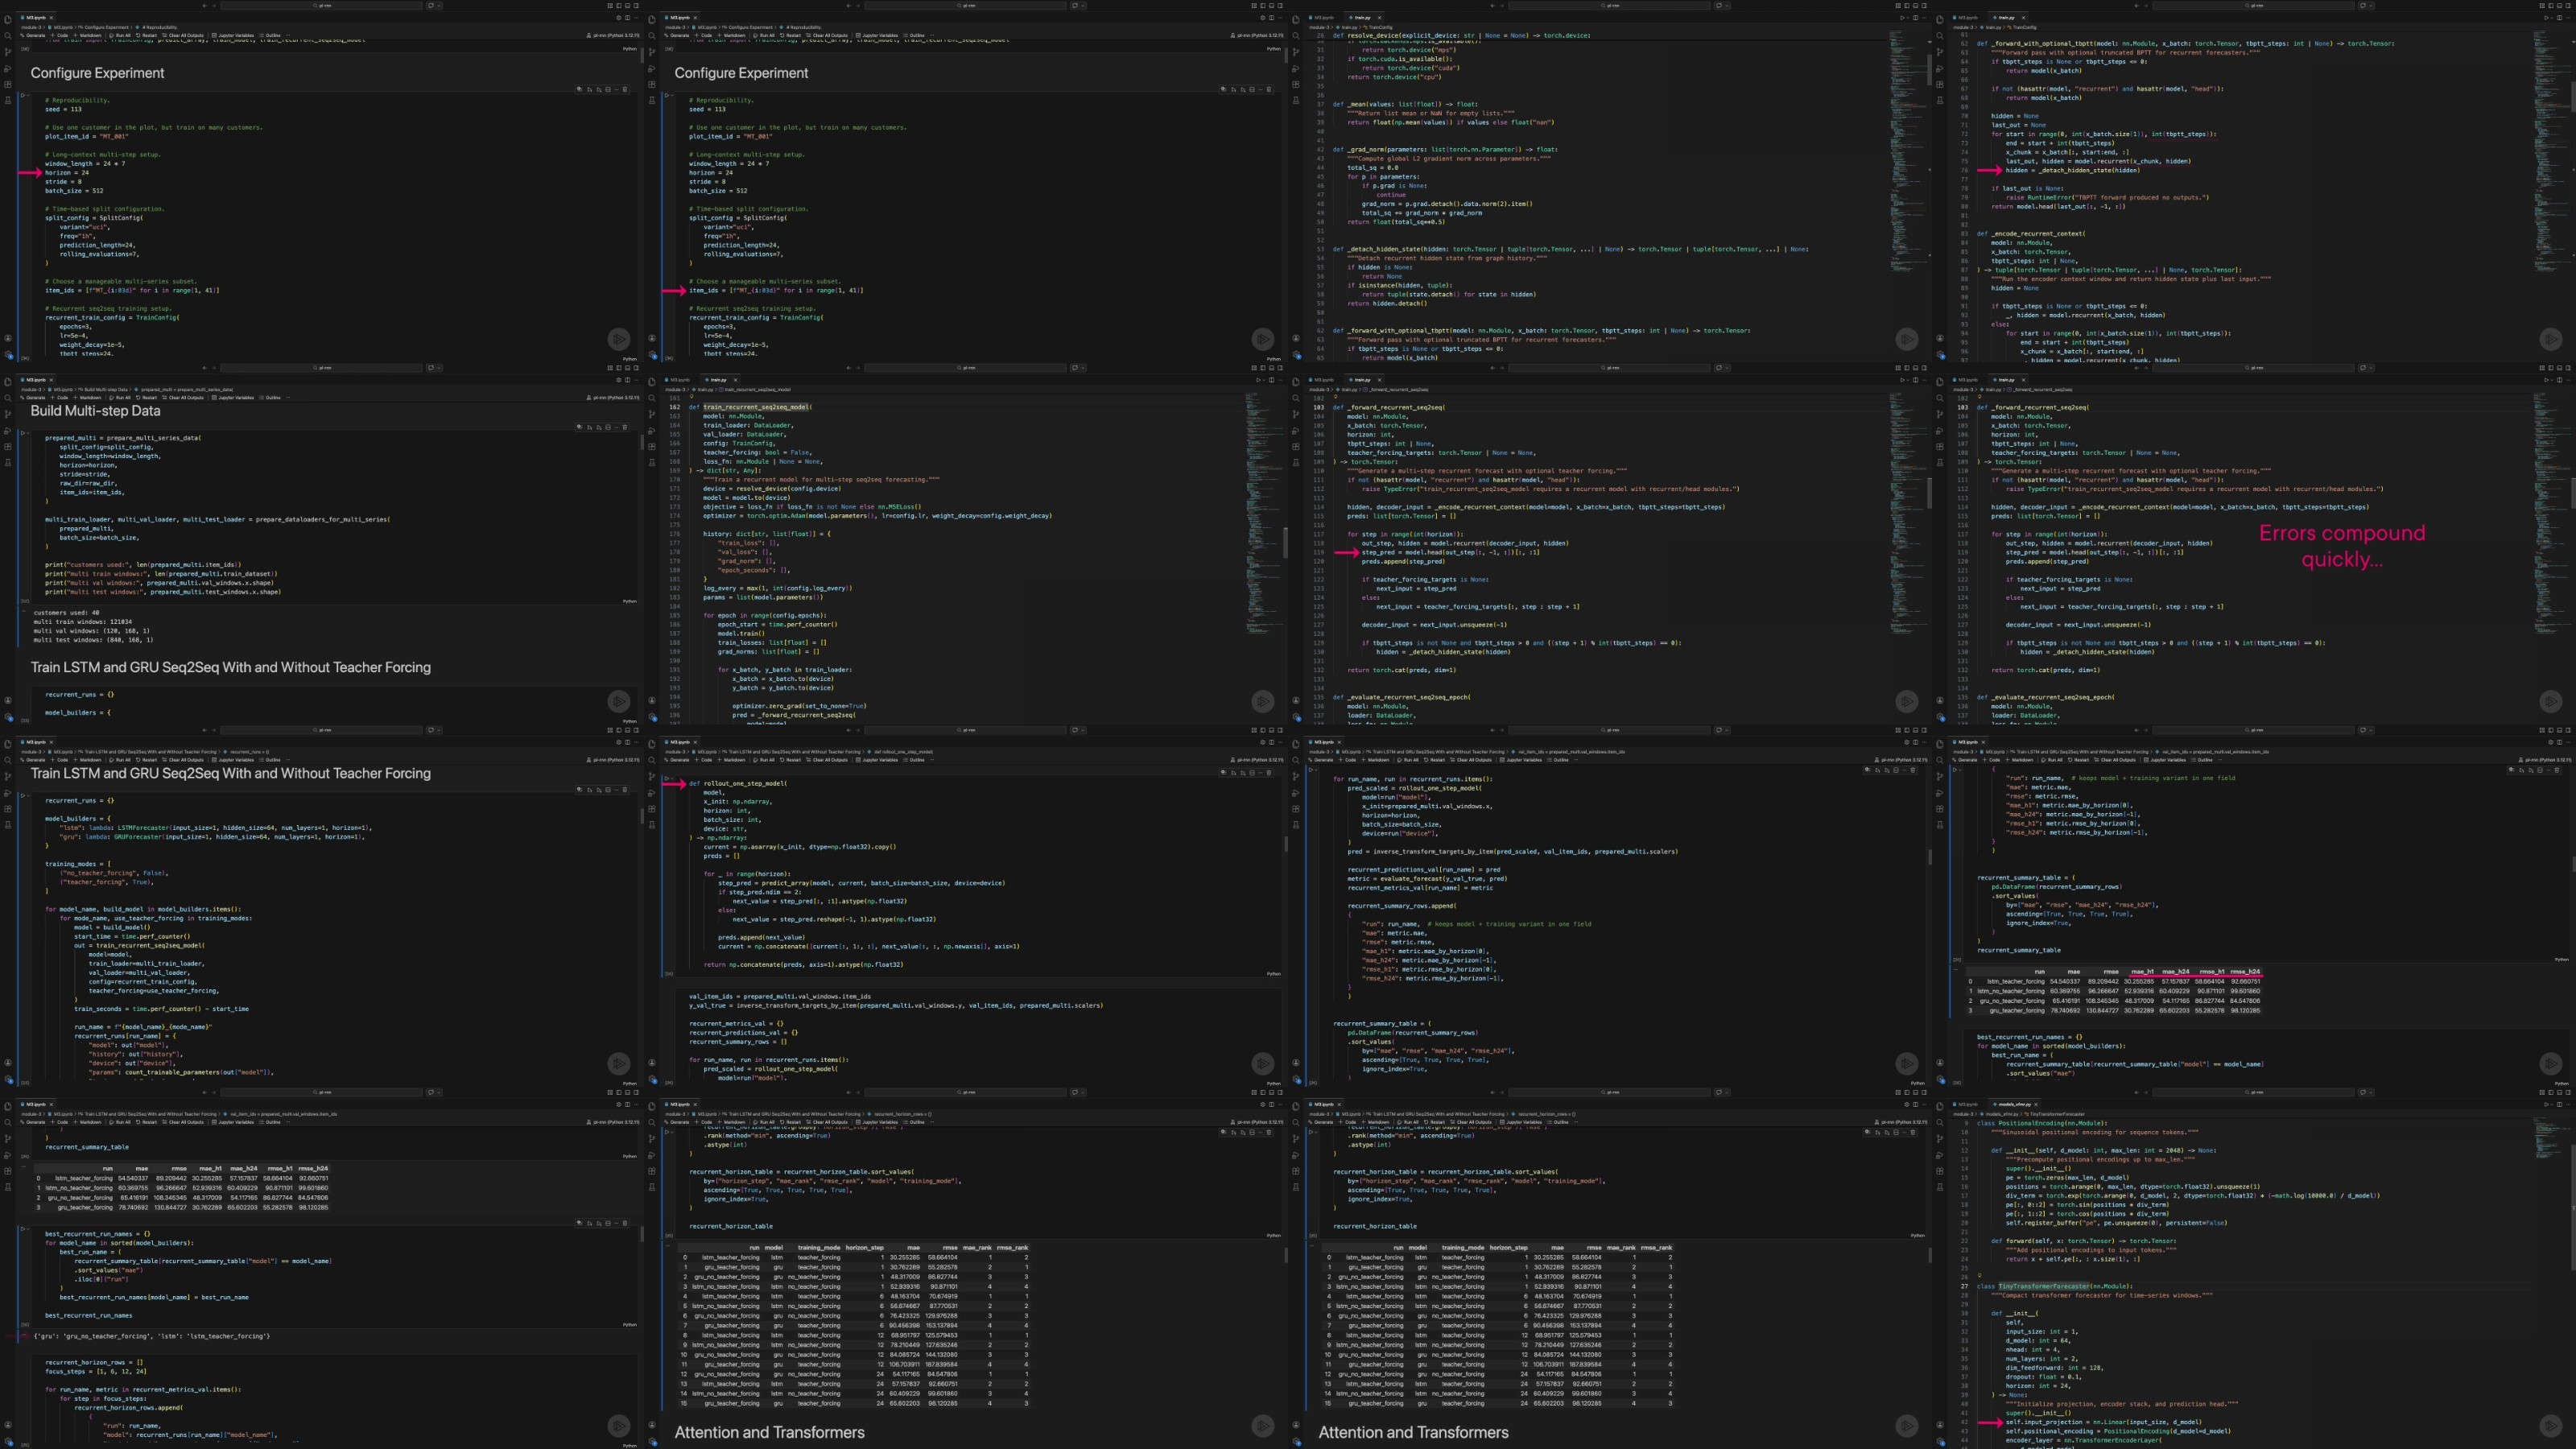Select M3.ipynb tab in Build Multi-step Data window
The width and height of the screenshot is (2576, 1449).
pyautogui.click(x=36, y=380)
